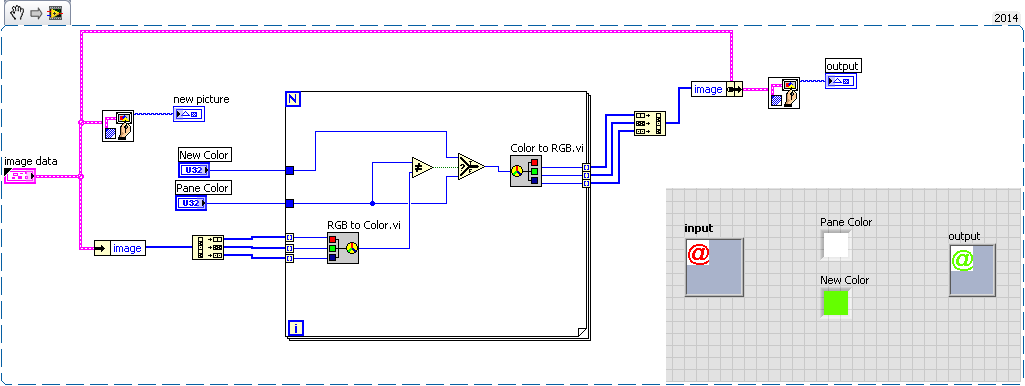The image size is (1025, 386).
Task: Pick the green New Color swatch
Action: click(836, 302)
